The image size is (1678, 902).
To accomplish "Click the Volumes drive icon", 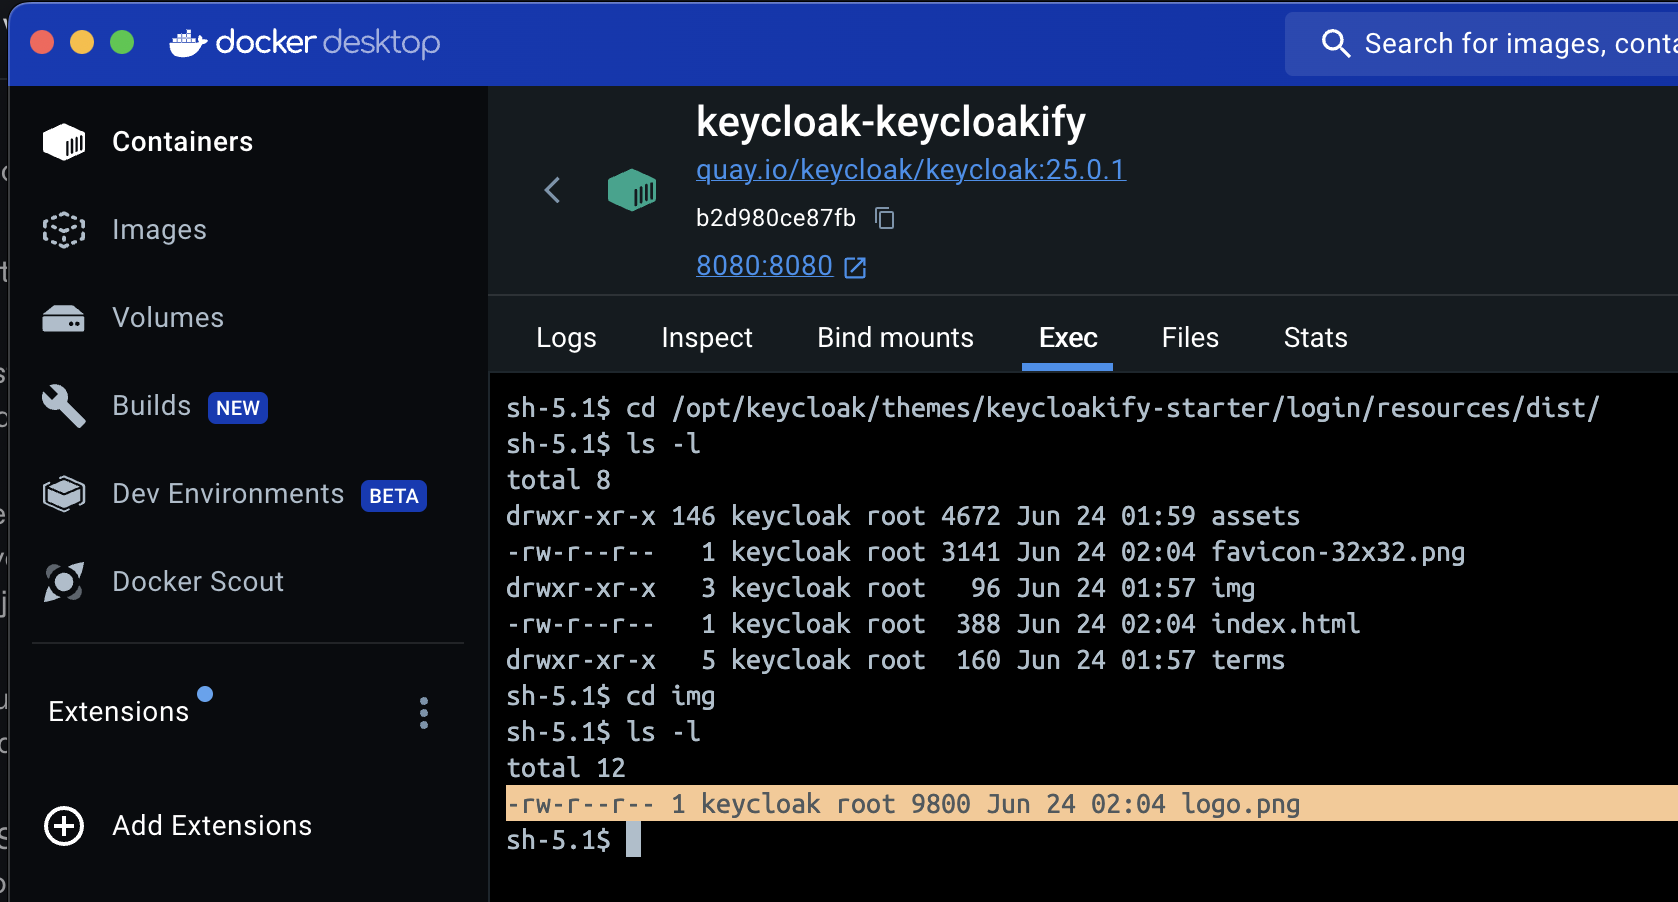I will tap(64, 318).
